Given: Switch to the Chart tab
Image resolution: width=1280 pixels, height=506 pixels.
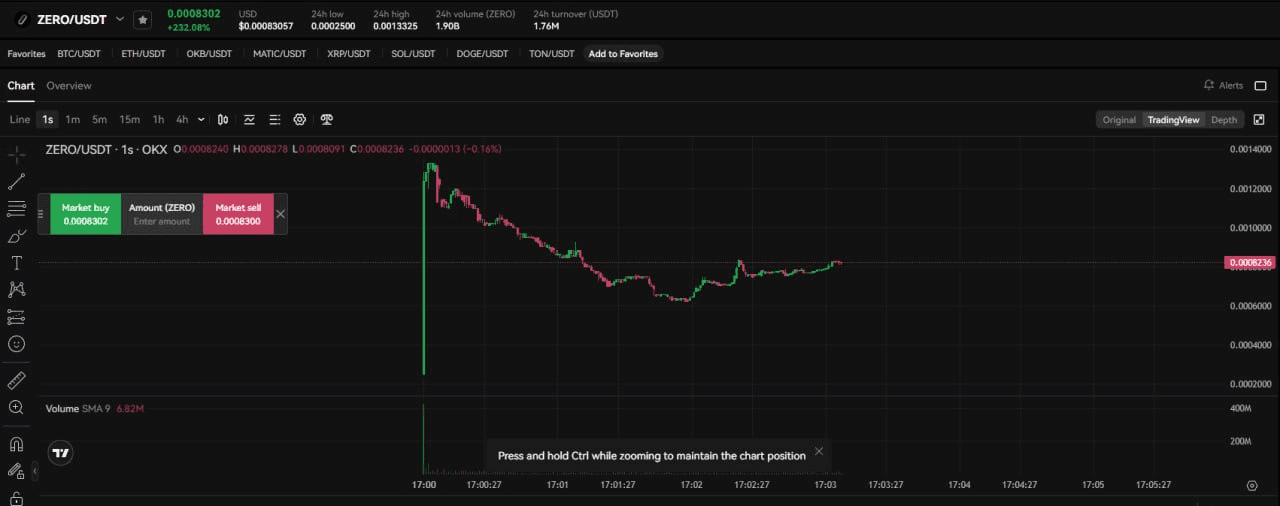Looking at the screenshot, I should [21, 85].
